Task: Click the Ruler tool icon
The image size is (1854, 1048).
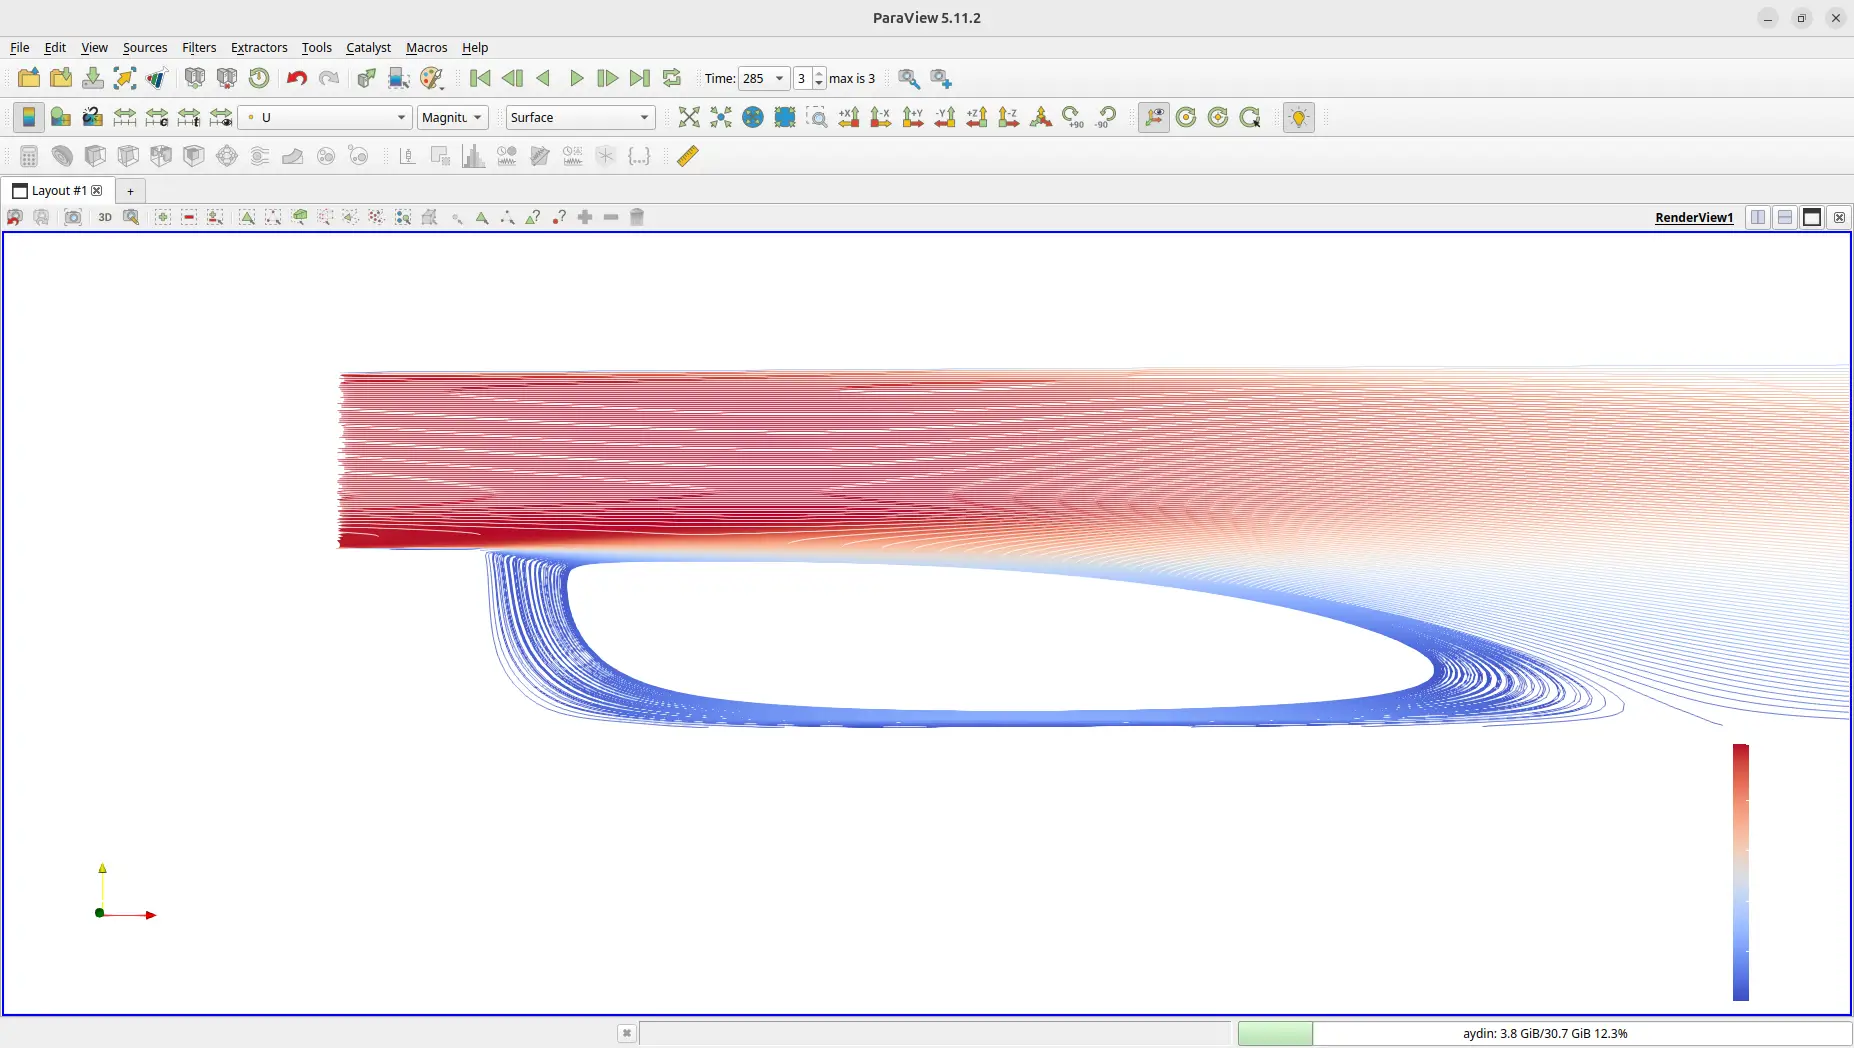Action: pyautogui.click(x=688, y=156)
